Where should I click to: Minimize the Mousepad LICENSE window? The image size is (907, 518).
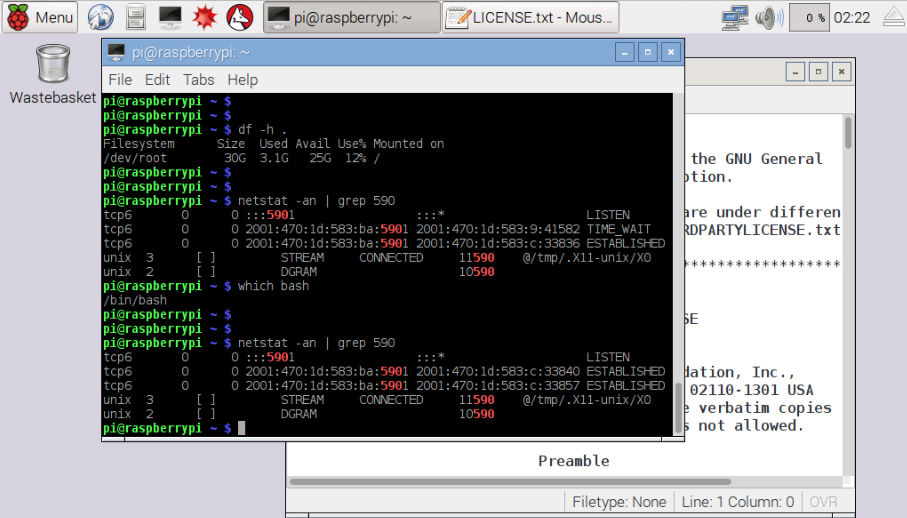[795, 72]
